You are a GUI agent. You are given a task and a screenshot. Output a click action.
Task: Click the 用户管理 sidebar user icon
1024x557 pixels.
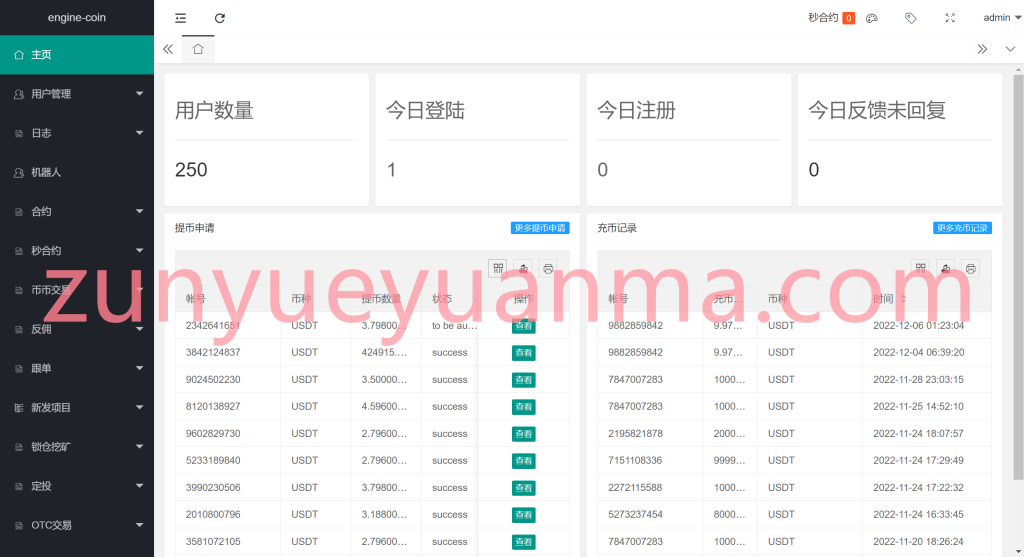[19, 94]
